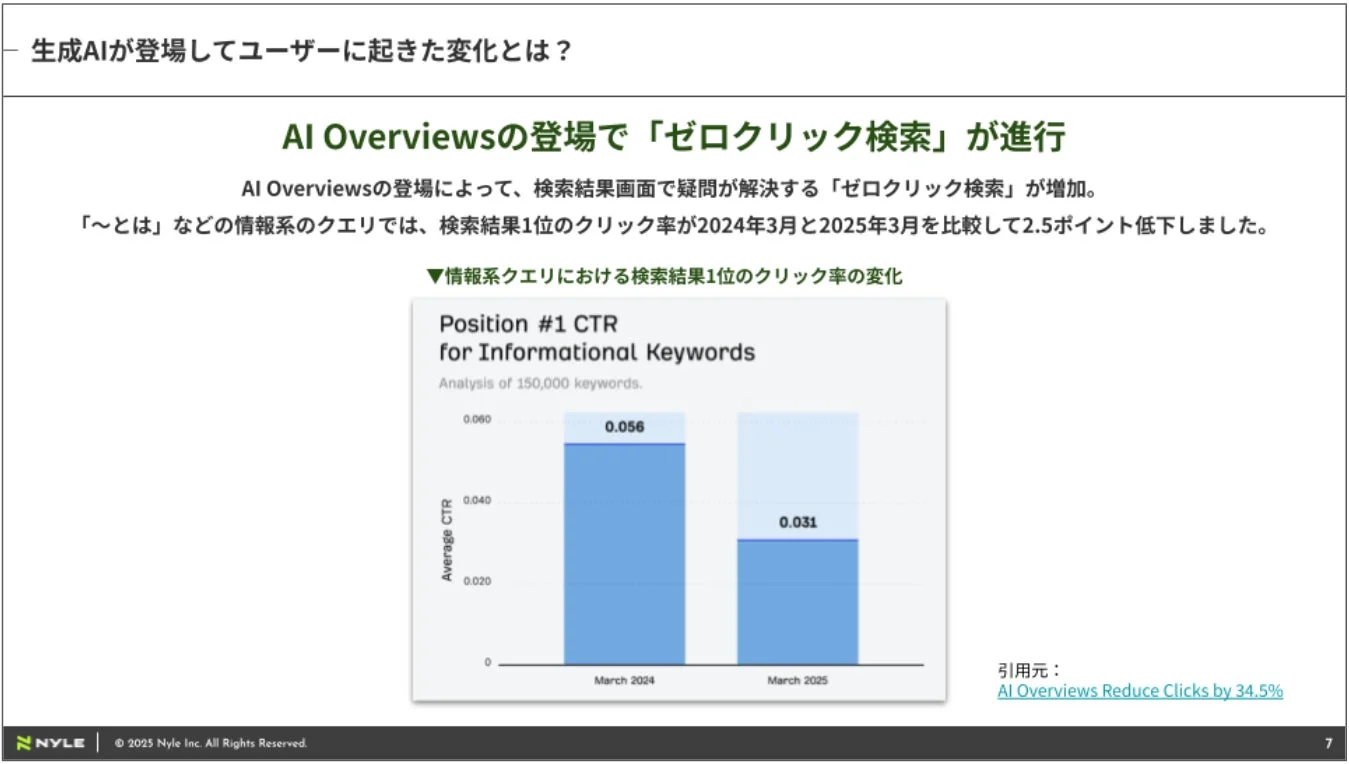Click the '0.056' value label

[625, 427]
